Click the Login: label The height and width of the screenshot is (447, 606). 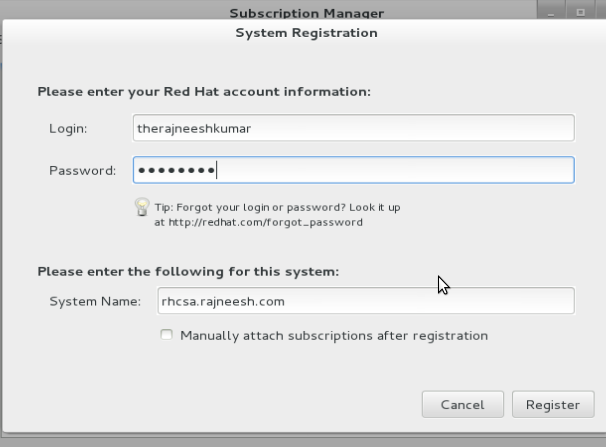[x=68, y=129]
